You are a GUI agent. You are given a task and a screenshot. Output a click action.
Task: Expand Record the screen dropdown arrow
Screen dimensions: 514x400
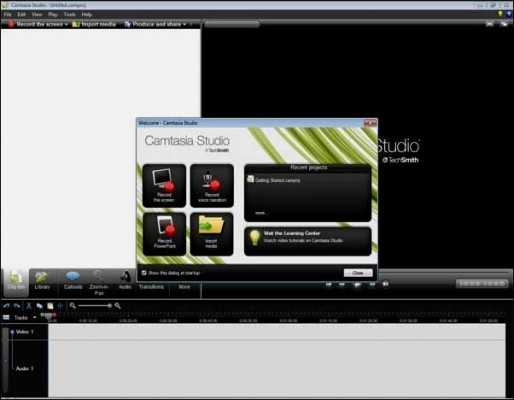pos(66,24)
